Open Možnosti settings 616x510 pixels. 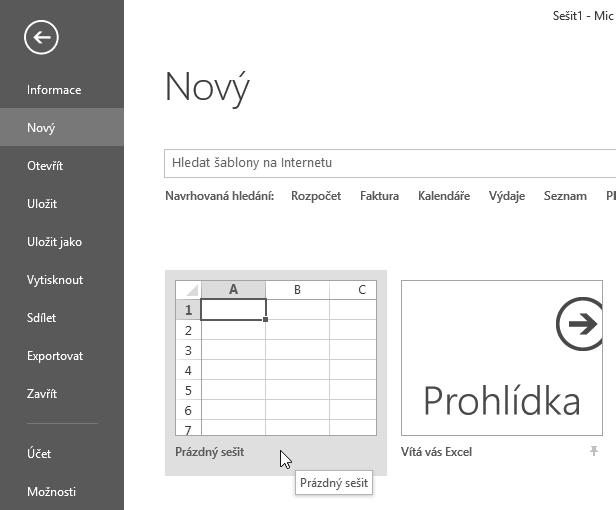click(62, 492)
